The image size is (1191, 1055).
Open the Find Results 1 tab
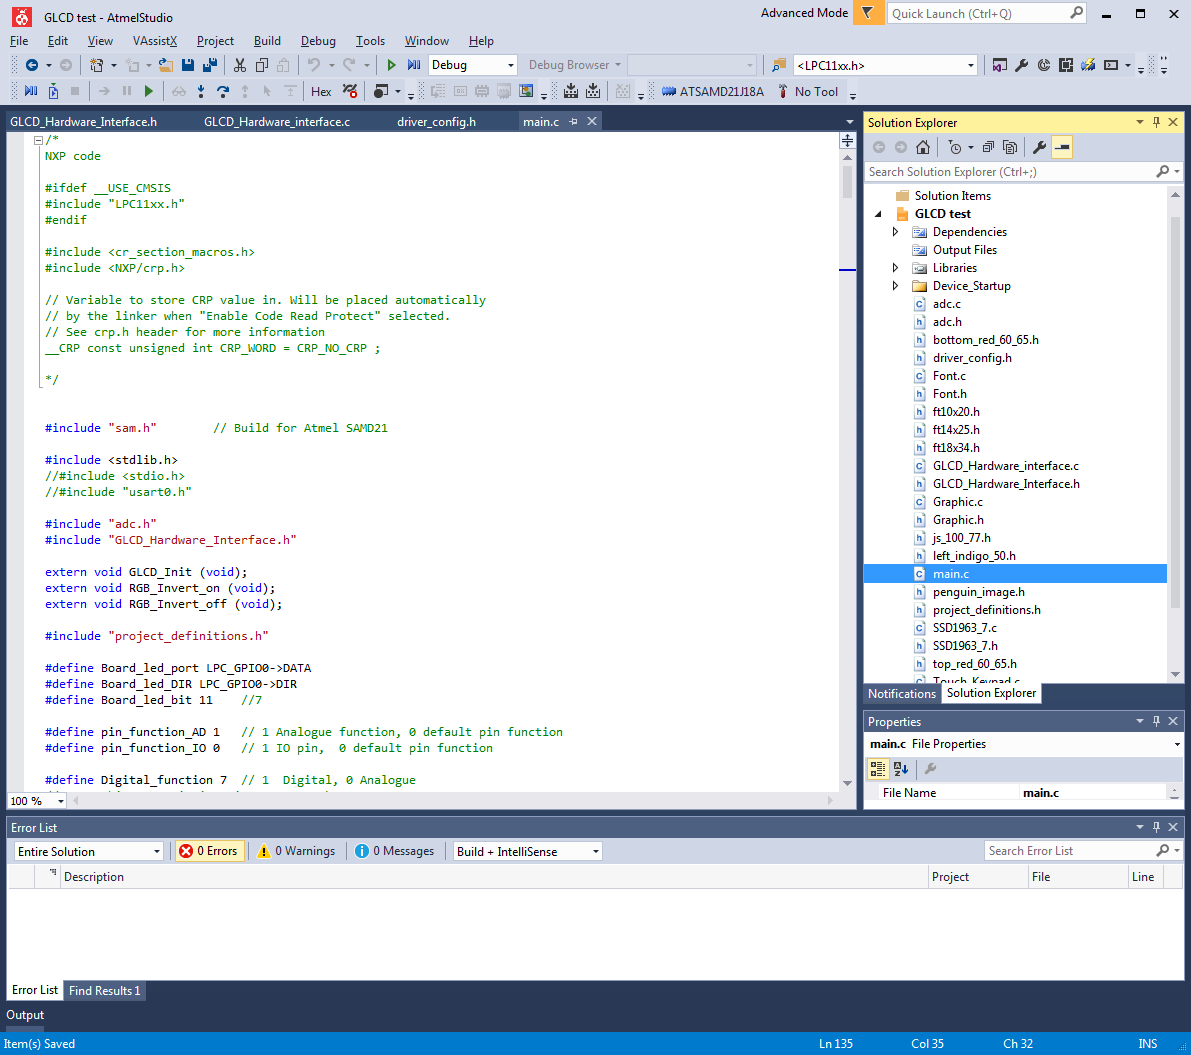point(105,990)
